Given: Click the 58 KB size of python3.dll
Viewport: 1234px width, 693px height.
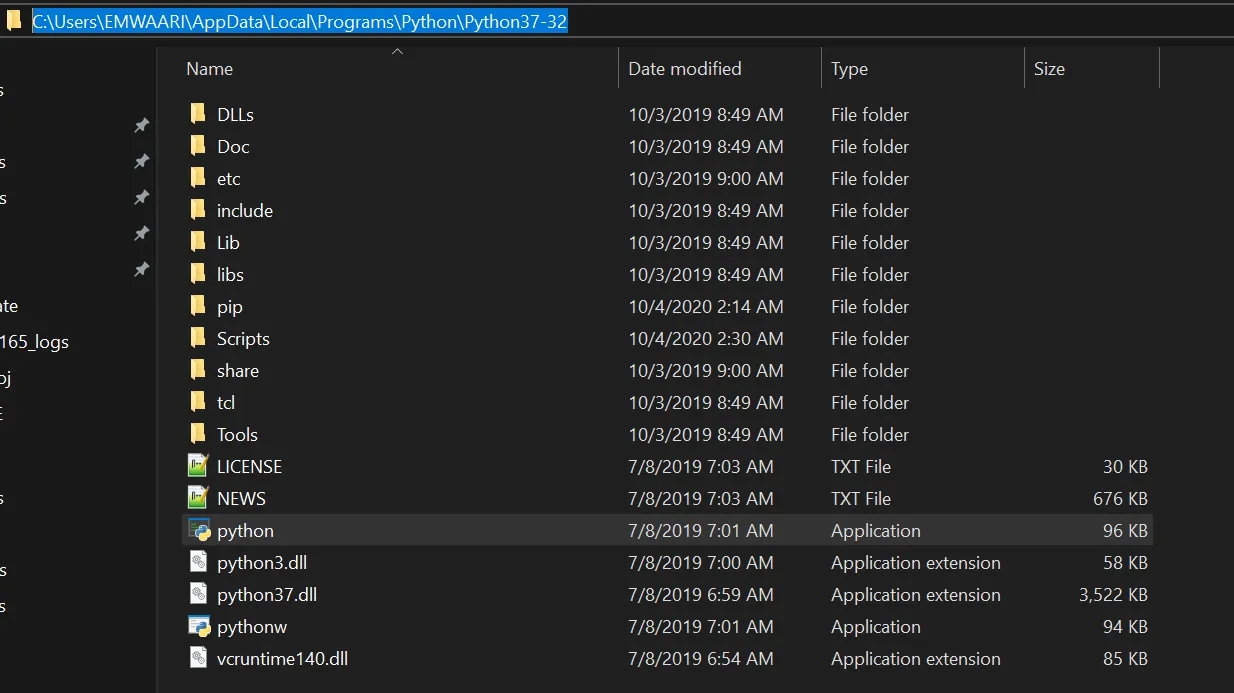Looking at the screenshot, I should pyautogui.click(x=1125, y=563).
